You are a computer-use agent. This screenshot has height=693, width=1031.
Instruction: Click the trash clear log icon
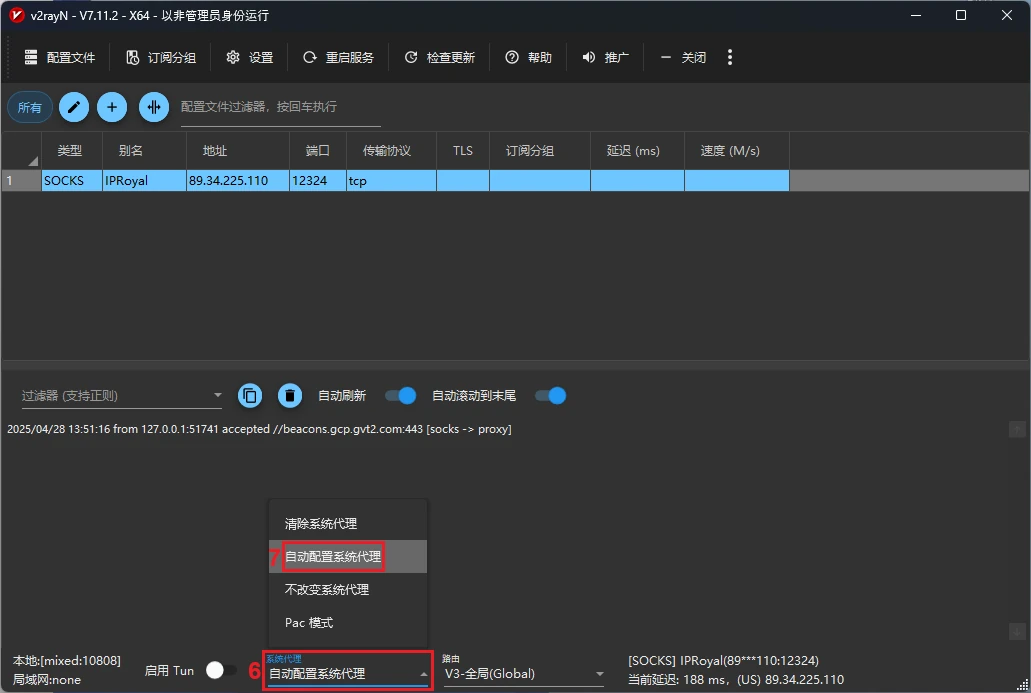[290, 396]
